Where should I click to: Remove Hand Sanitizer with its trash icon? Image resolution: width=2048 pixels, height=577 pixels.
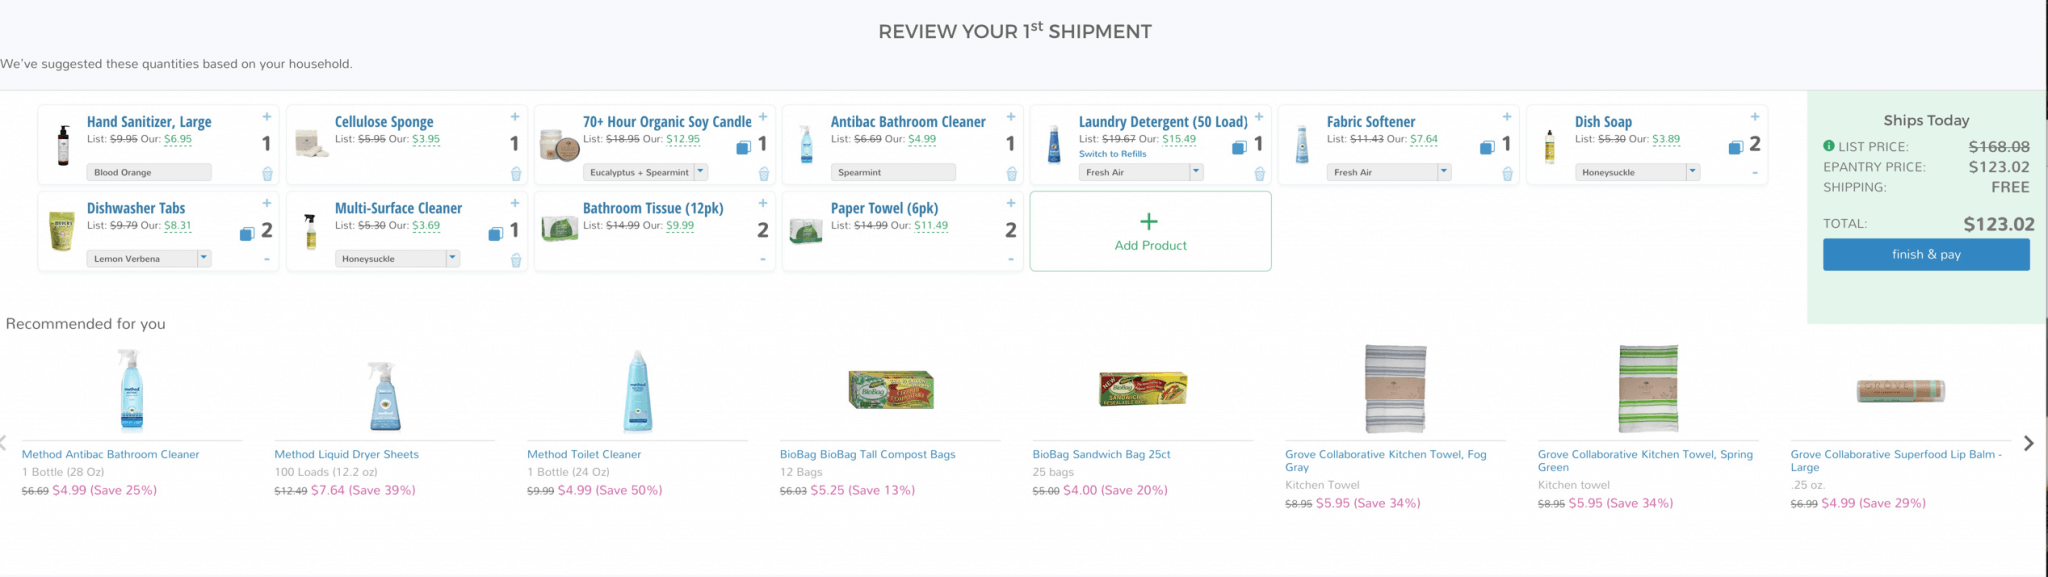click(267, 174)
